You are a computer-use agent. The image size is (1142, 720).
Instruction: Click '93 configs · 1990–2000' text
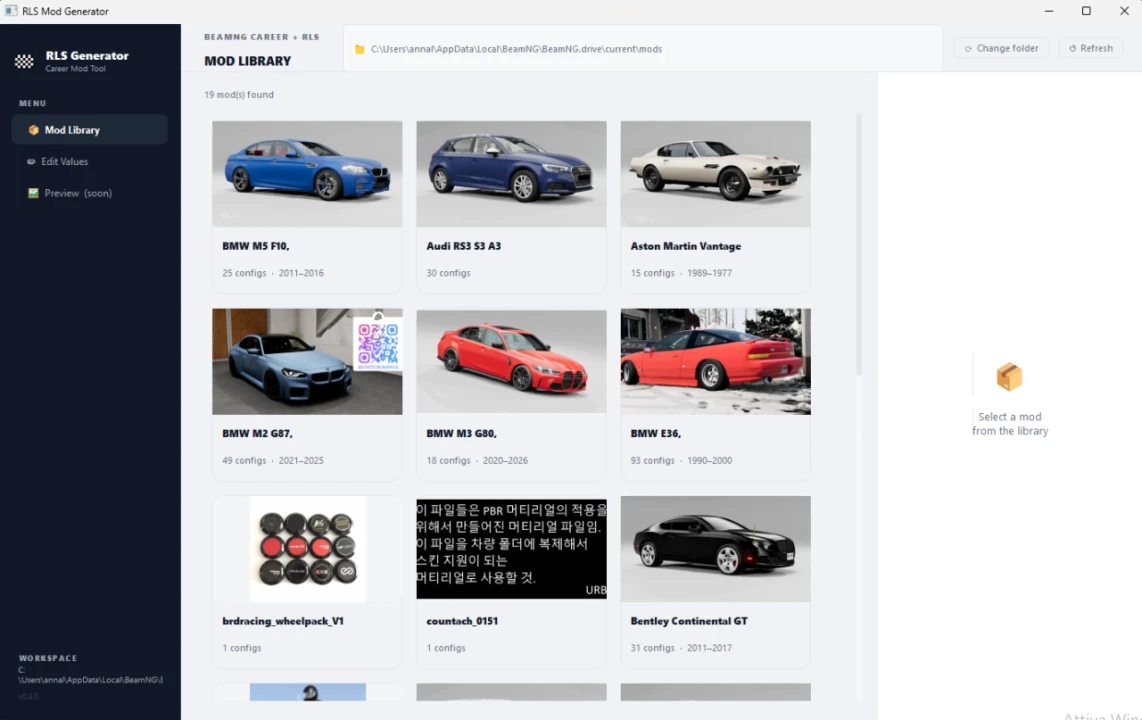[x=681, y=460]
